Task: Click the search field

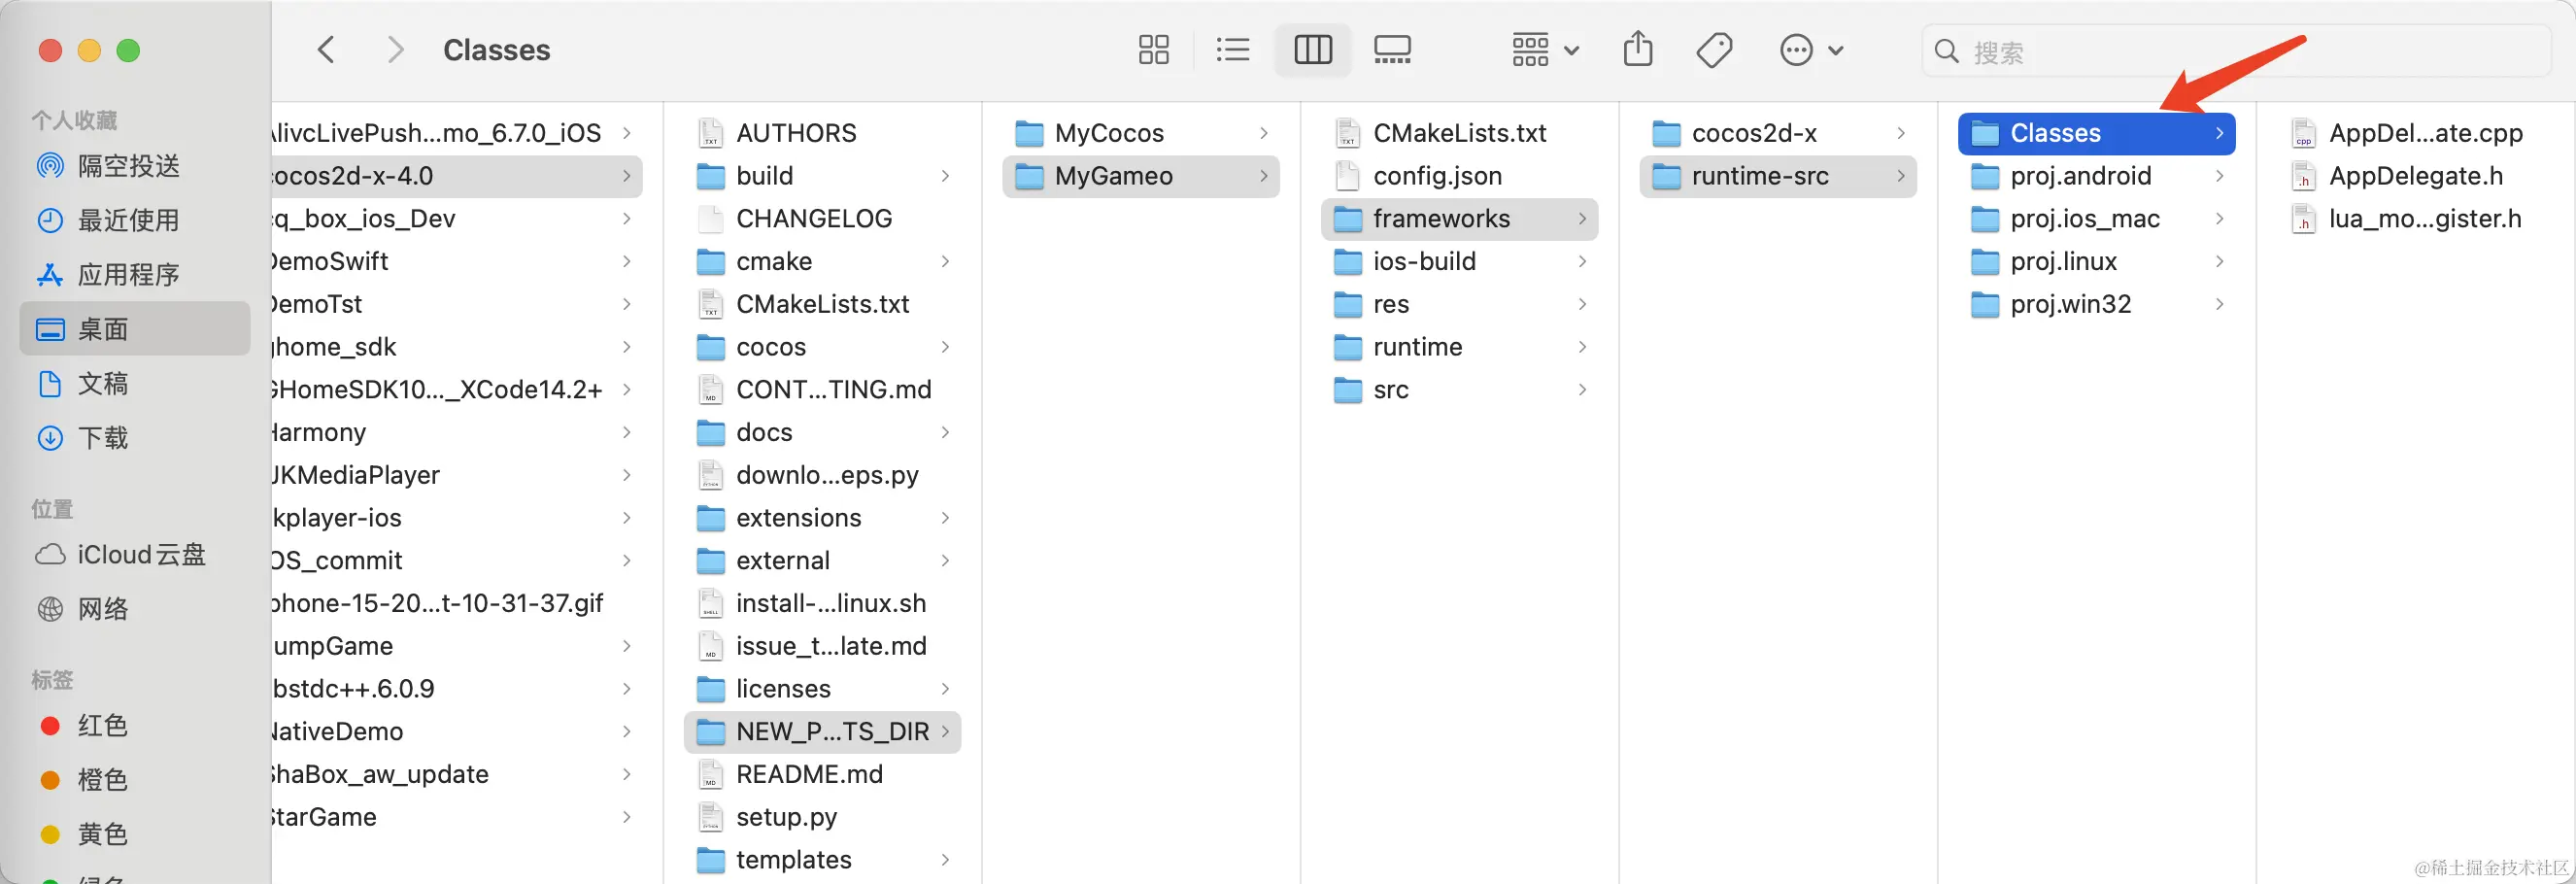Action: click(x=2236, y=51)
